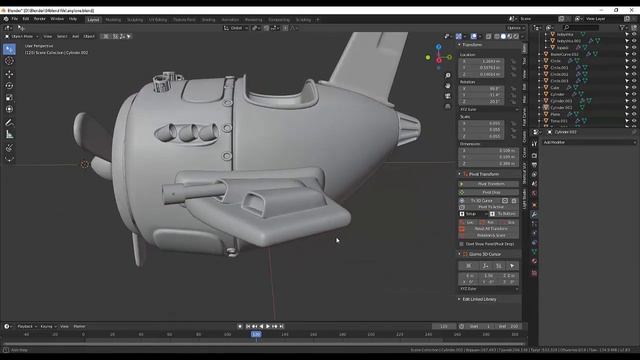This screenshot has width=640, height=360.
Task: Switch to the Modeling workspace tab
Action: (113, 20)
